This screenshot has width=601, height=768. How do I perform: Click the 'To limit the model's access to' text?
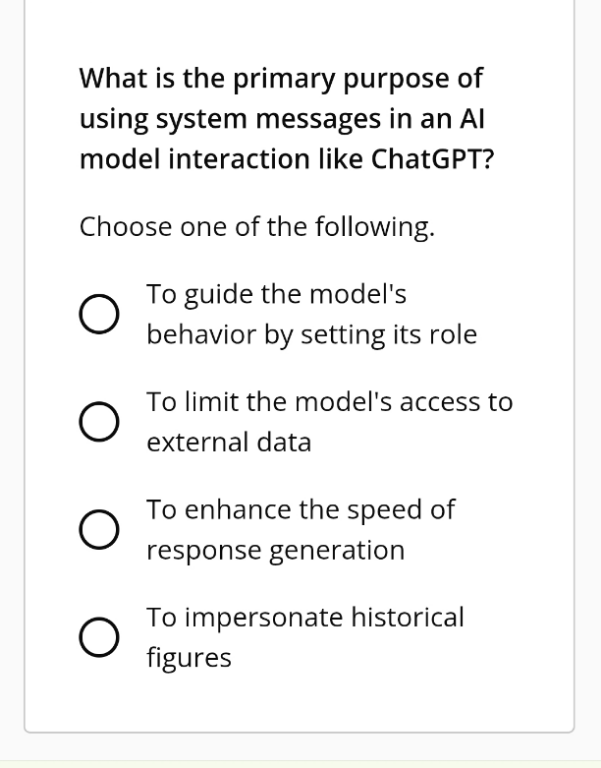330,402
